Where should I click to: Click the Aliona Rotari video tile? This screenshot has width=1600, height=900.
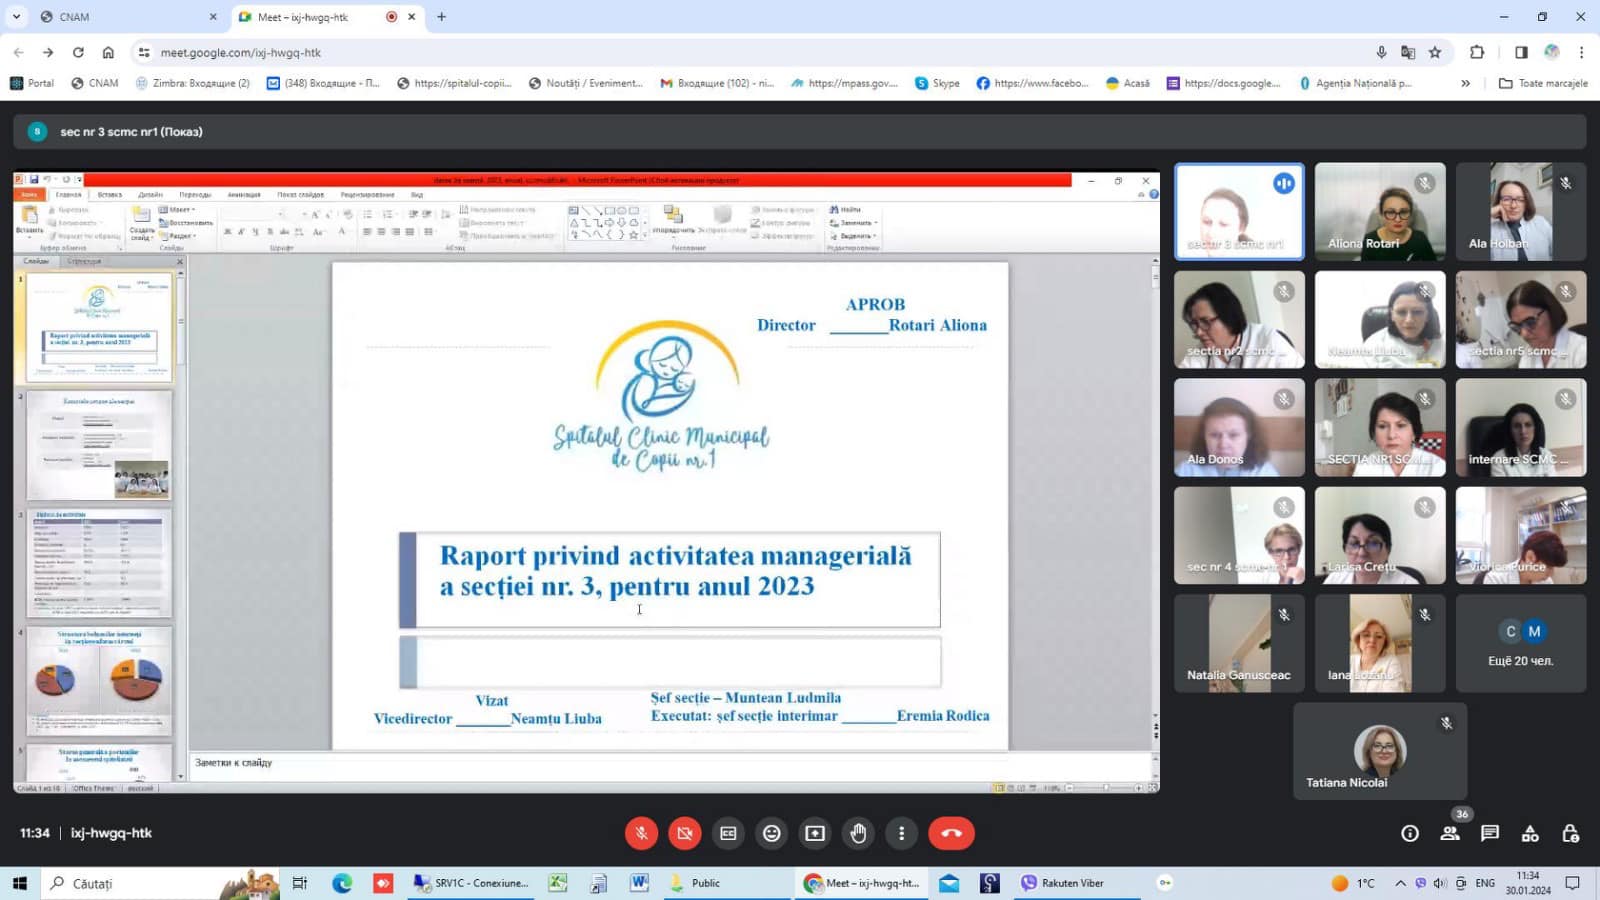(1380, 212)
